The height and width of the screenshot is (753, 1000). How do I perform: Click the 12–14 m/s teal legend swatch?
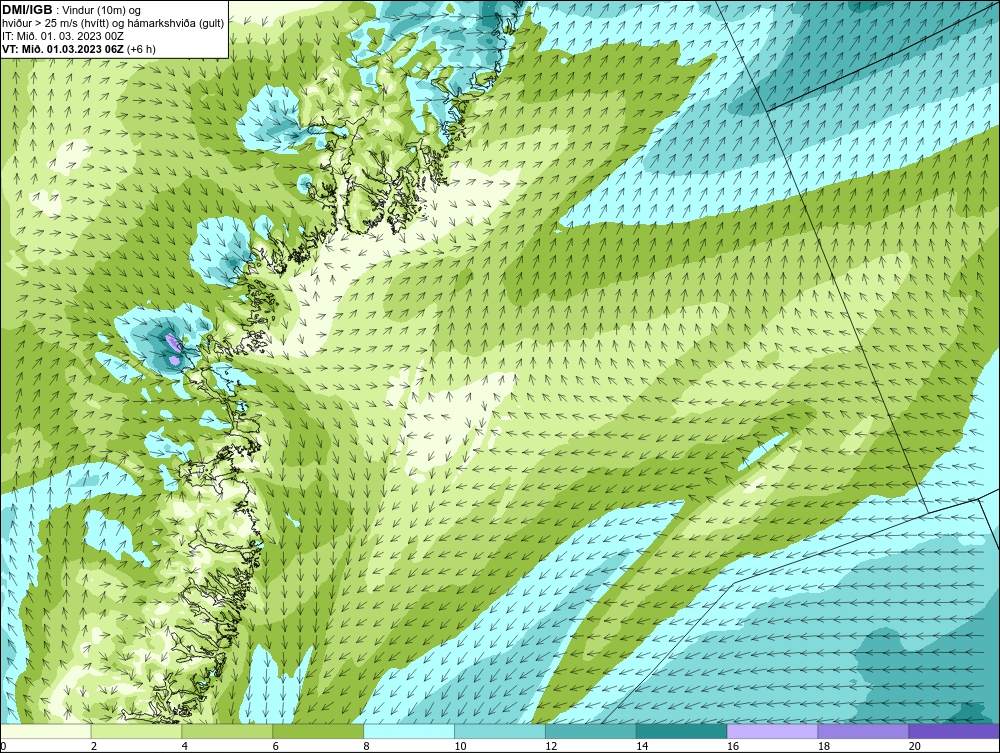coord(591,731)
